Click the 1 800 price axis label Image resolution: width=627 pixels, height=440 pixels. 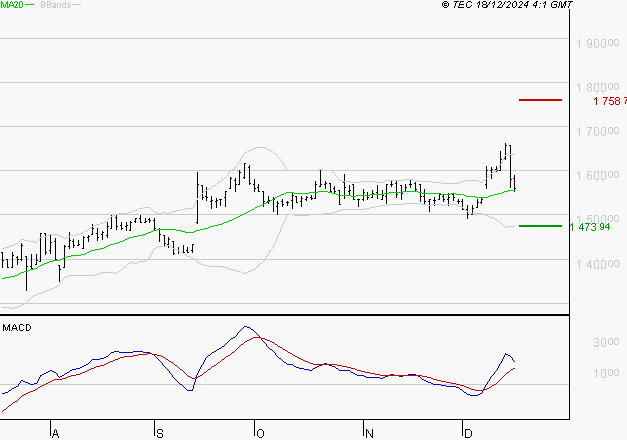597,87
